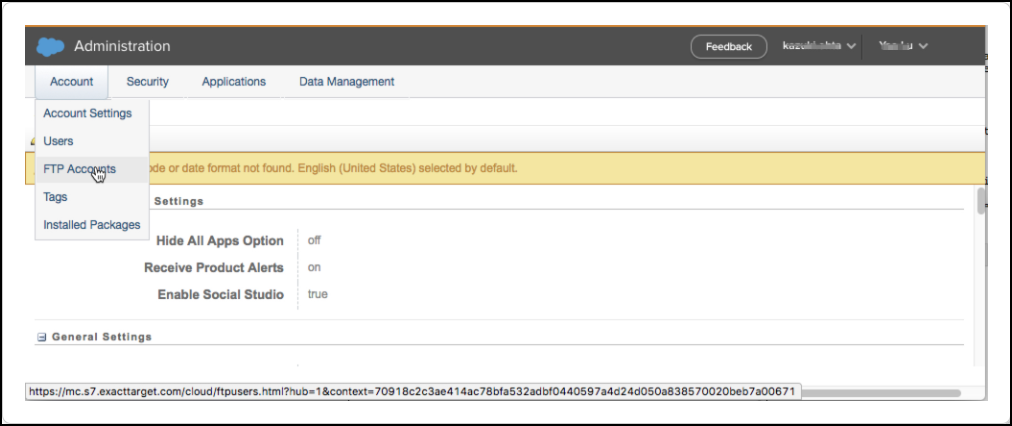Open the Applications menu
This screenshot has width=1012, height=426.
pos(233,82)
